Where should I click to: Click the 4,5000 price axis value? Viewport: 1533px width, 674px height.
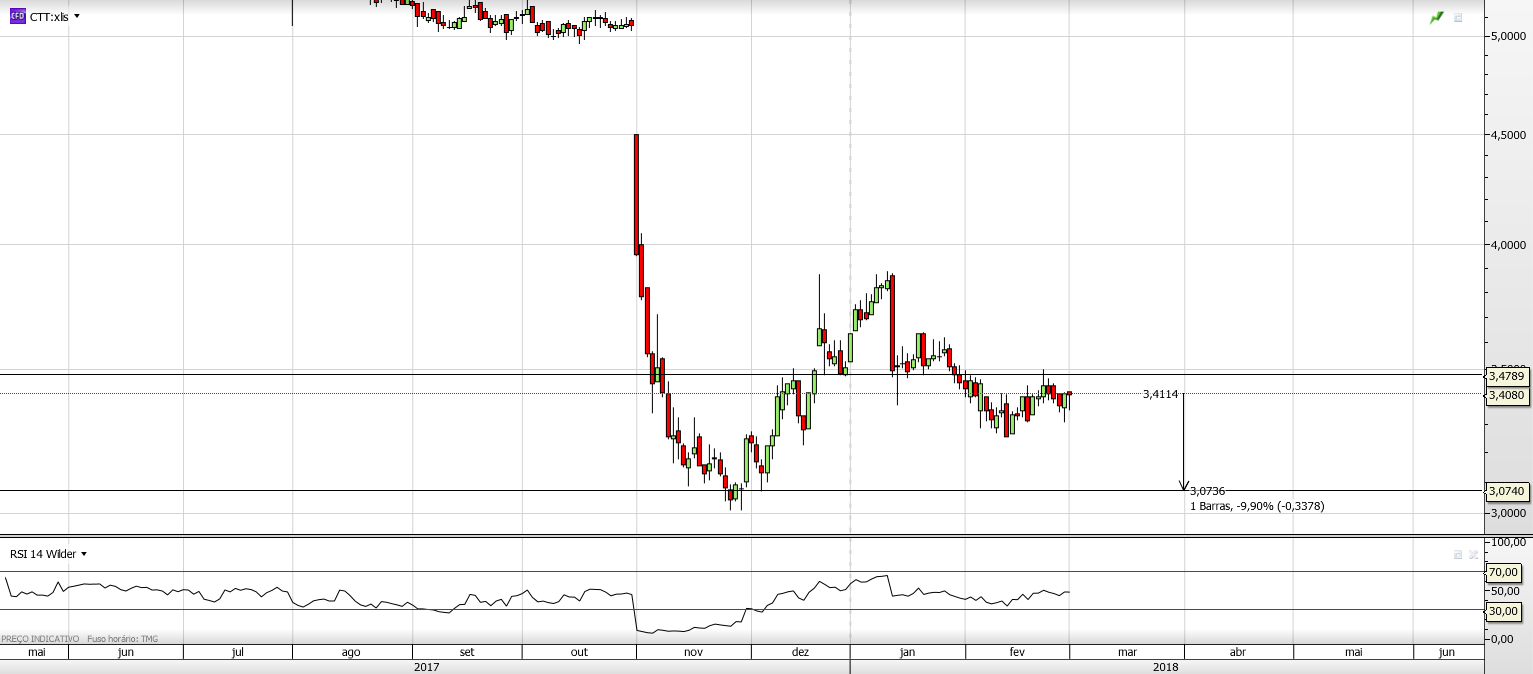[x=1508, y=134]
